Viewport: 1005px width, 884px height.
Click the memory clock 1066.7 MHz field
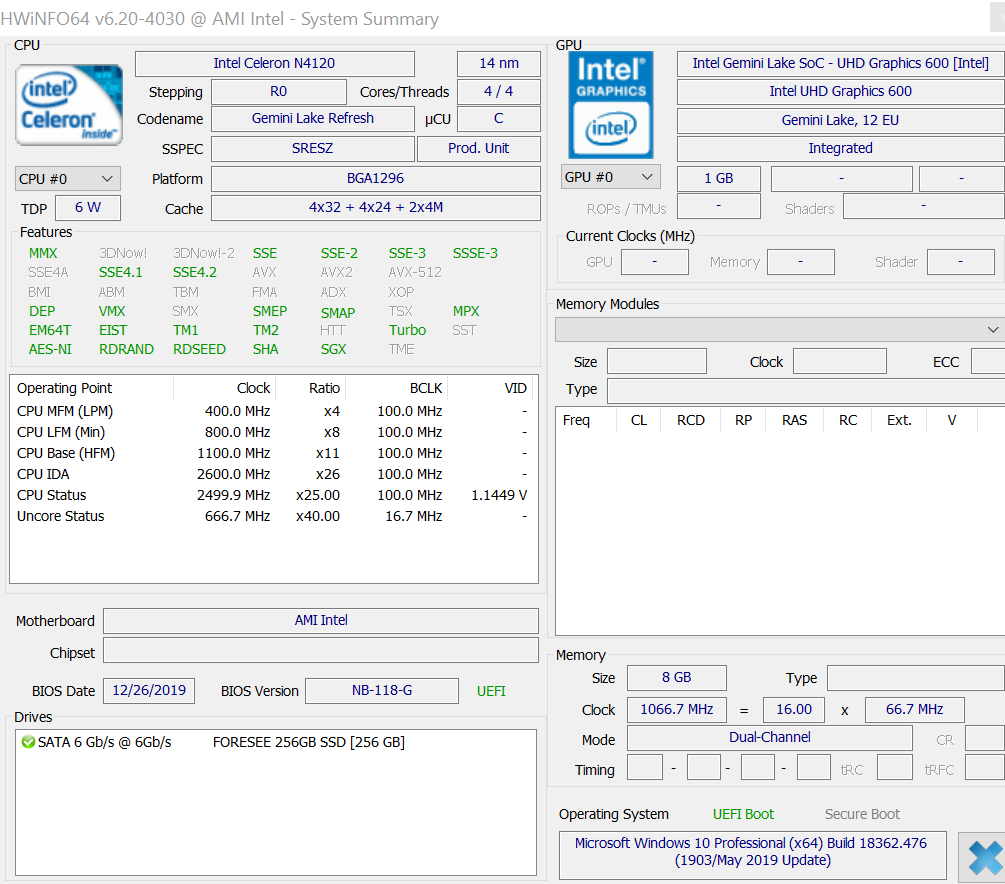(x=677, y=710)
